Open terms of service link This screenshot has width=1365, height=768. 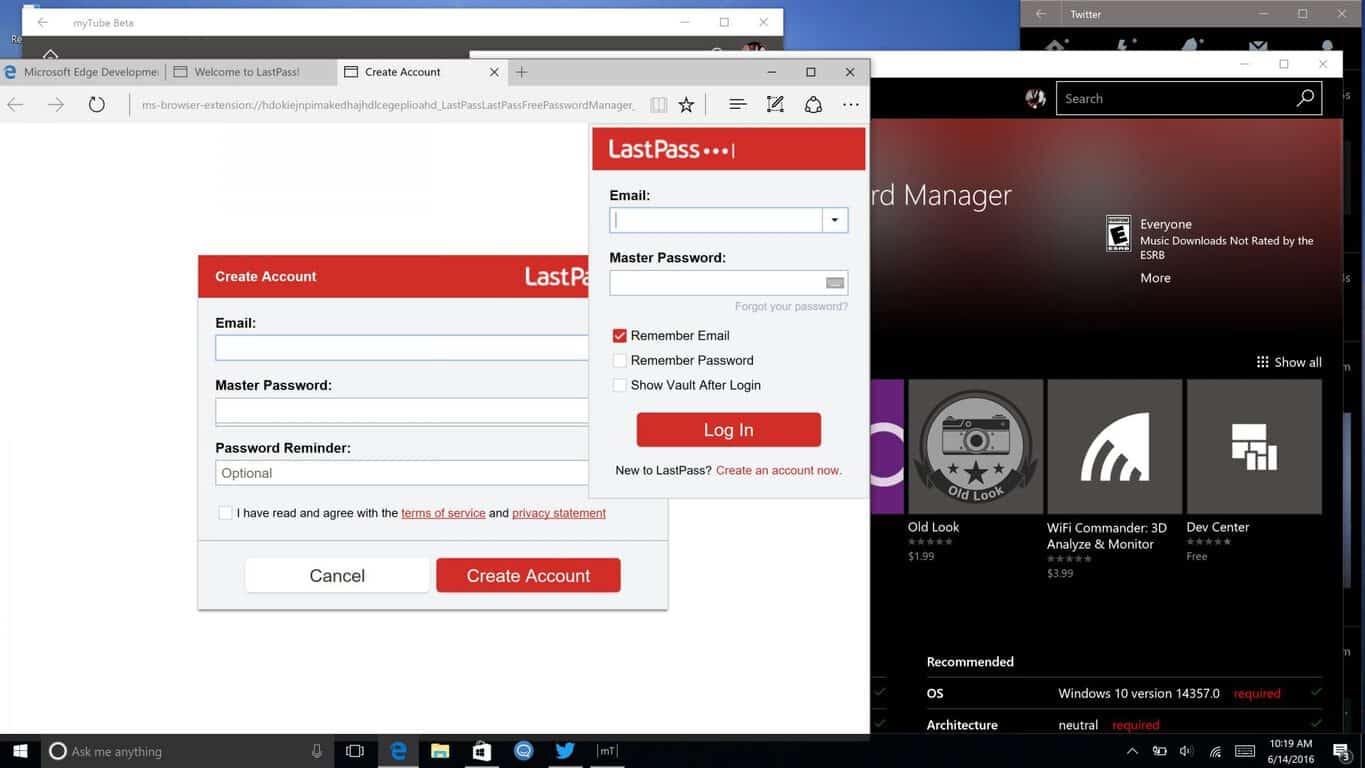(443, 513)
